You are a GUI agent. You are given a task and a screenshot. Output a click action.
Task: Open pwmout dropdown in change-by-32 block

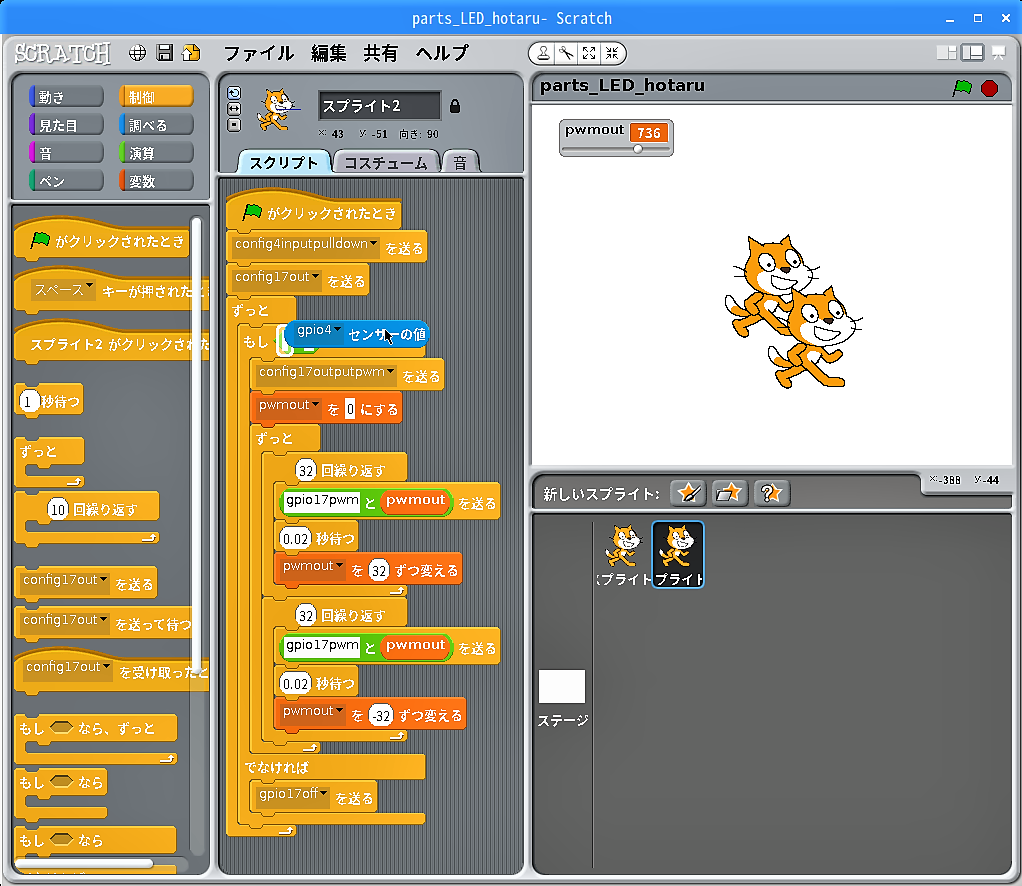click(340, 566)
